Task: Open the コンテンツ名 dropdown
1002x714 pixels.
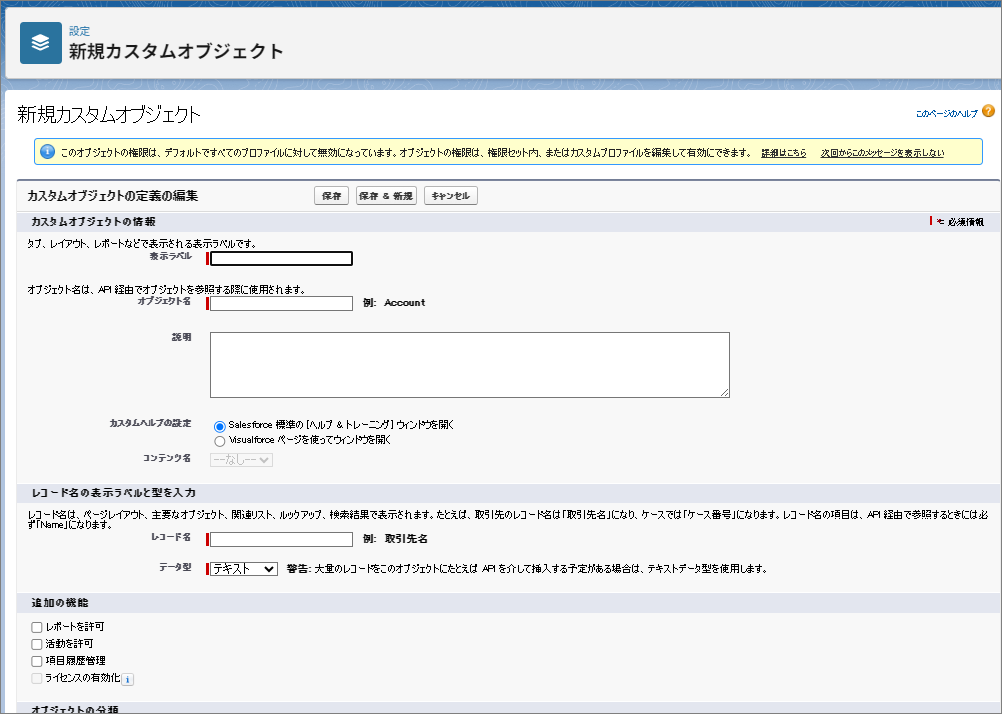Action: coord(241,459)
